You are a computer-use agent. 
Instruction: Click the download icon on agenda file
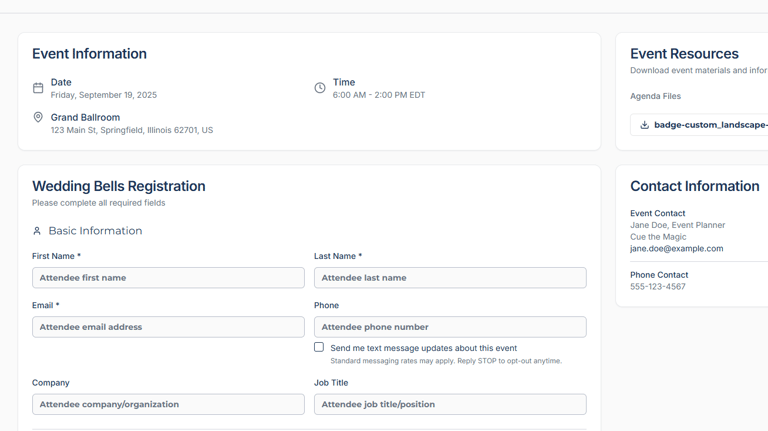644,125
